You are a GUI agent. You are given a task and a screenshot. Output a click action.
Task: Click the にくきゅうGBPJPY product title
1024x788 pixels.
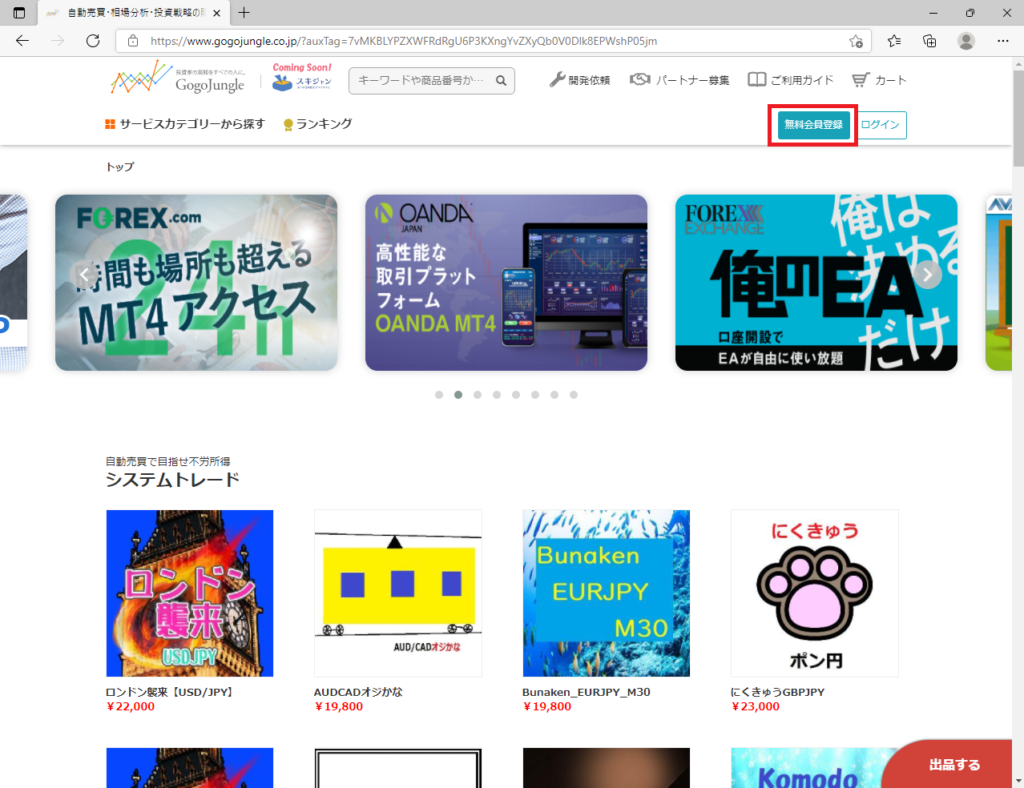pos(777,692)
